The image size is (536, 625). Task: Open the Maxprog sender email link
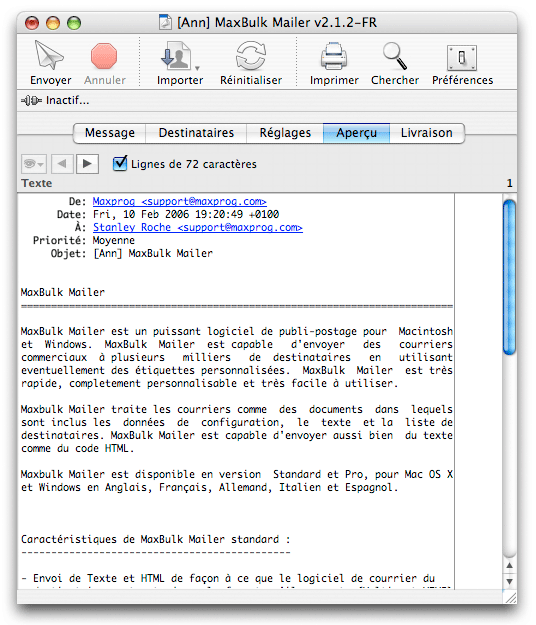point(179,202)
